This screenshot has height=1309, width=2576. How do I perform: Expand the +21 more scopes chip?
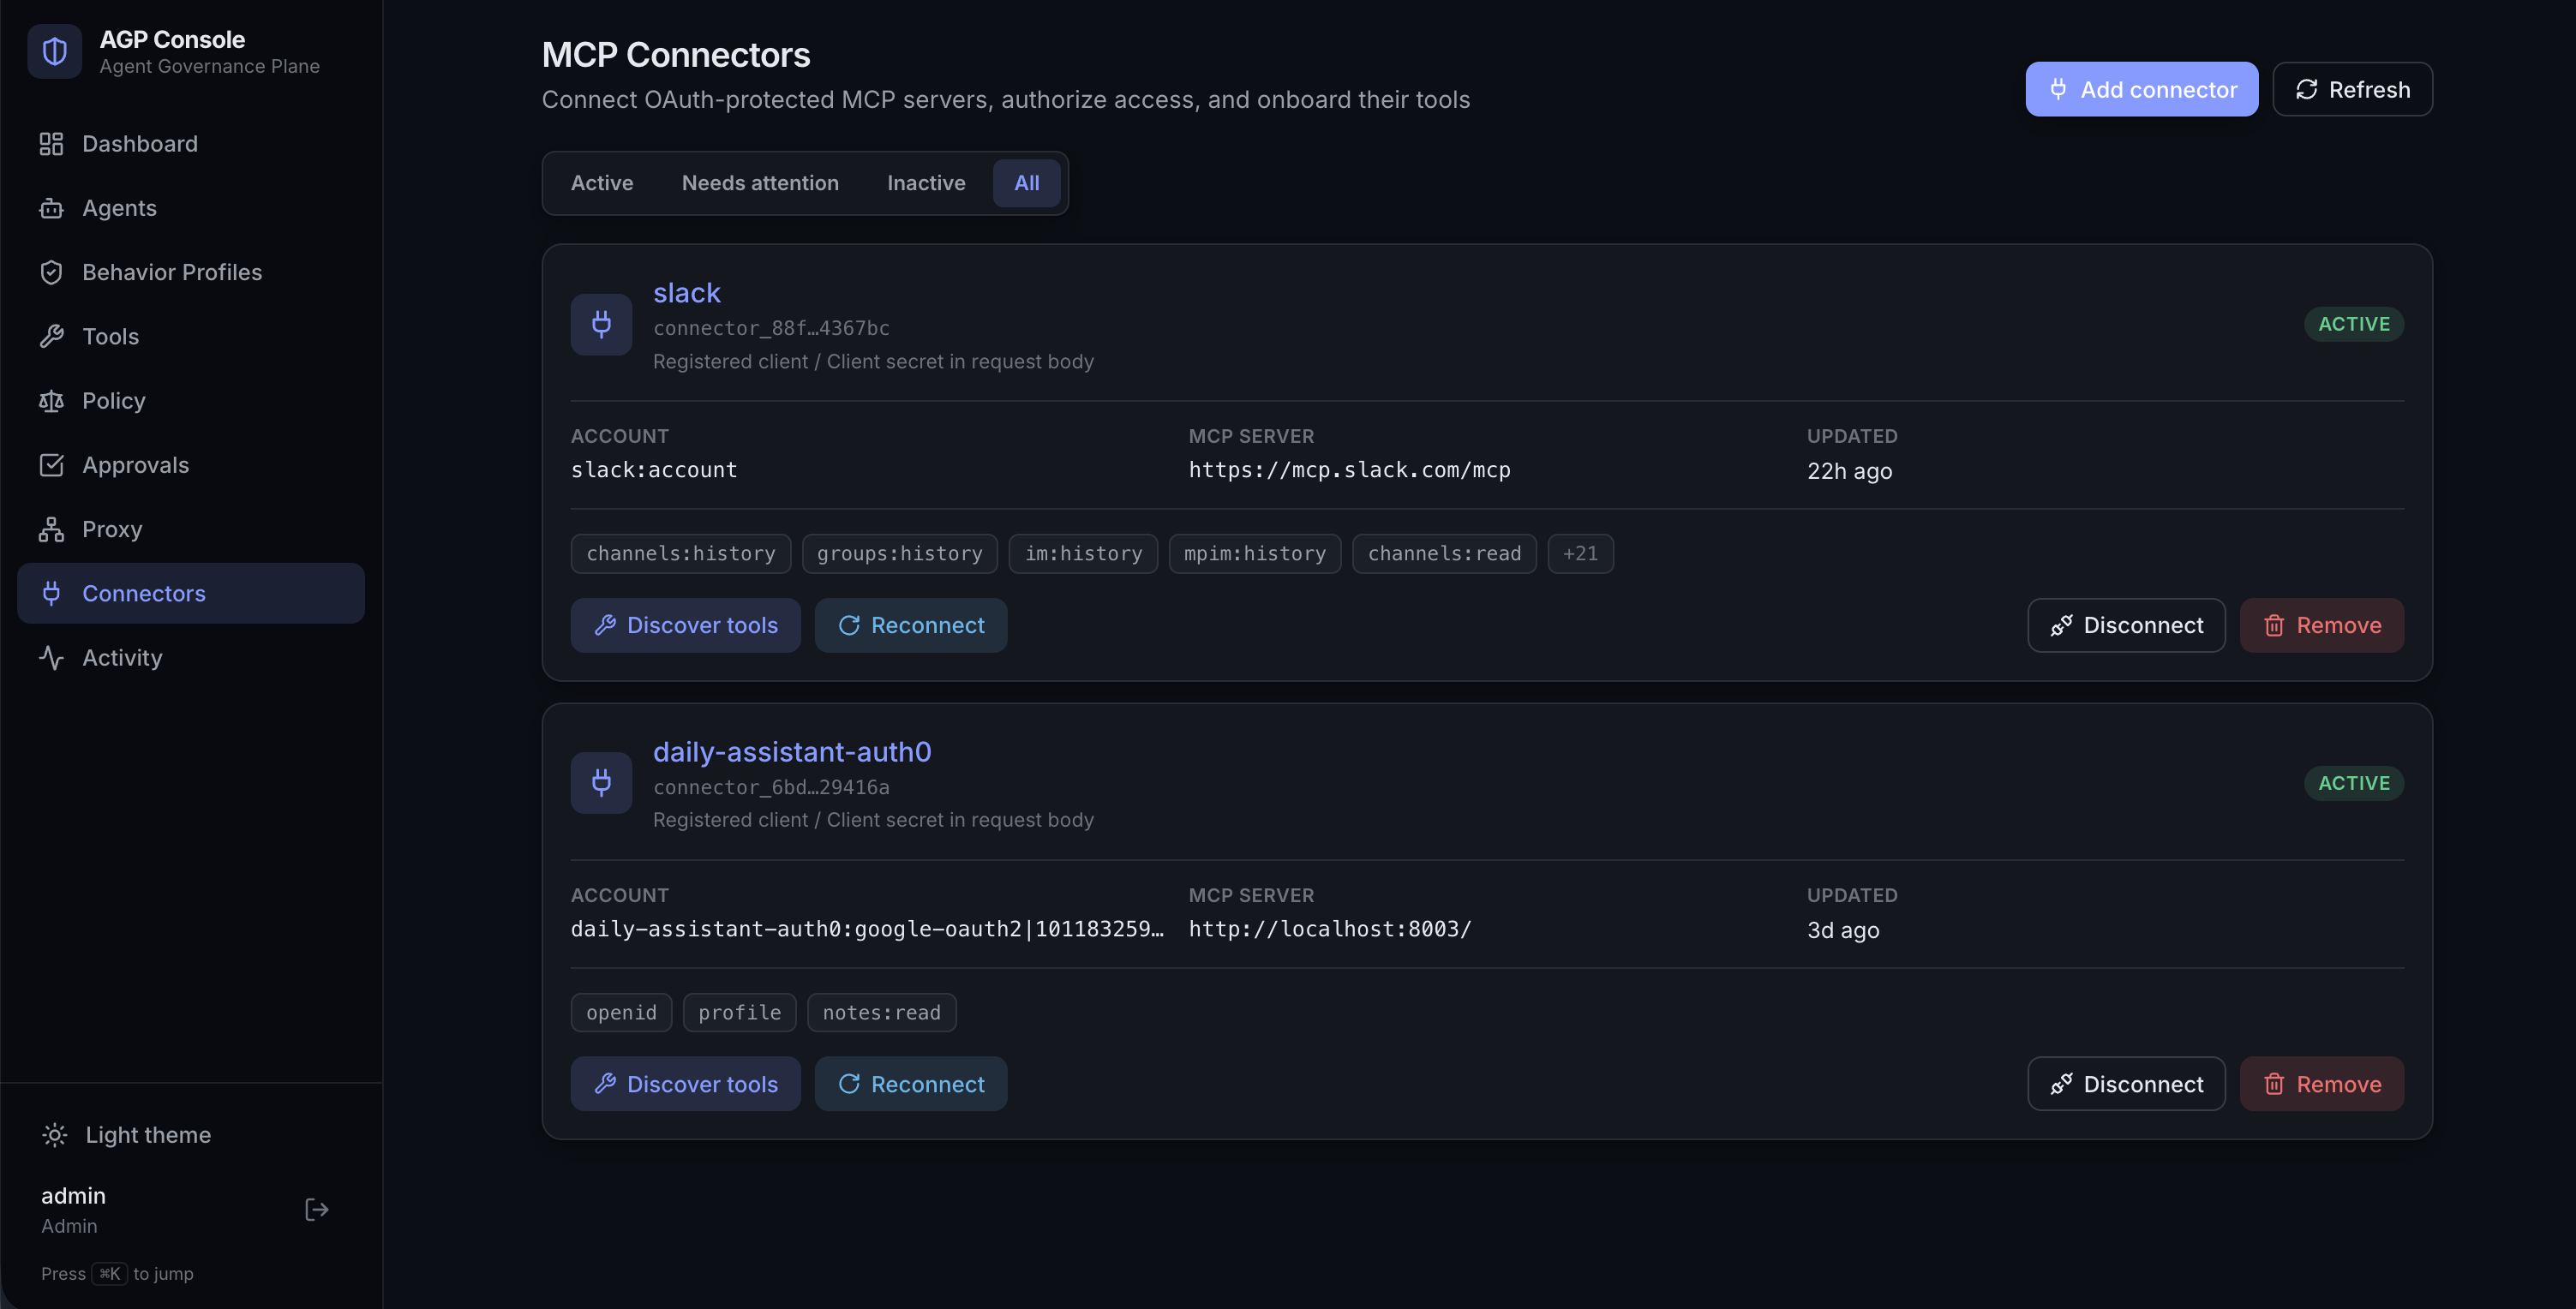click(x=1580, y=554)
